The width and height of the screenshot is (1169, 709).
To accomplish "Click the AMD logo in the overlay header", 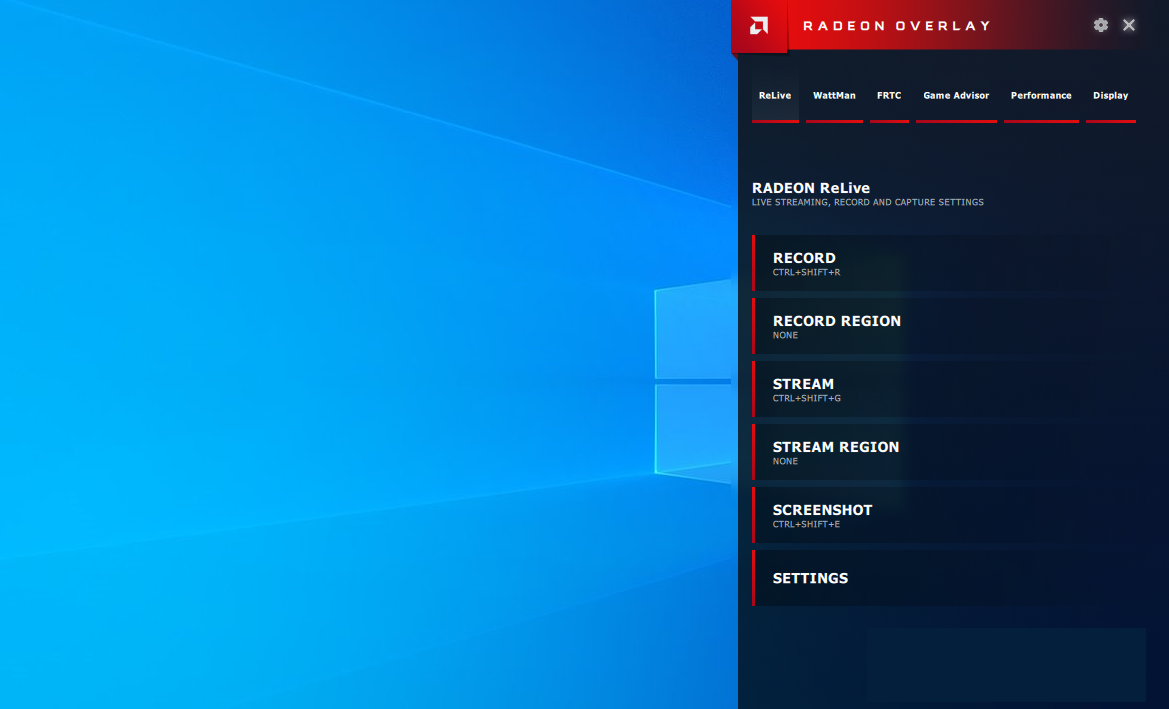I will pos(759,26).
